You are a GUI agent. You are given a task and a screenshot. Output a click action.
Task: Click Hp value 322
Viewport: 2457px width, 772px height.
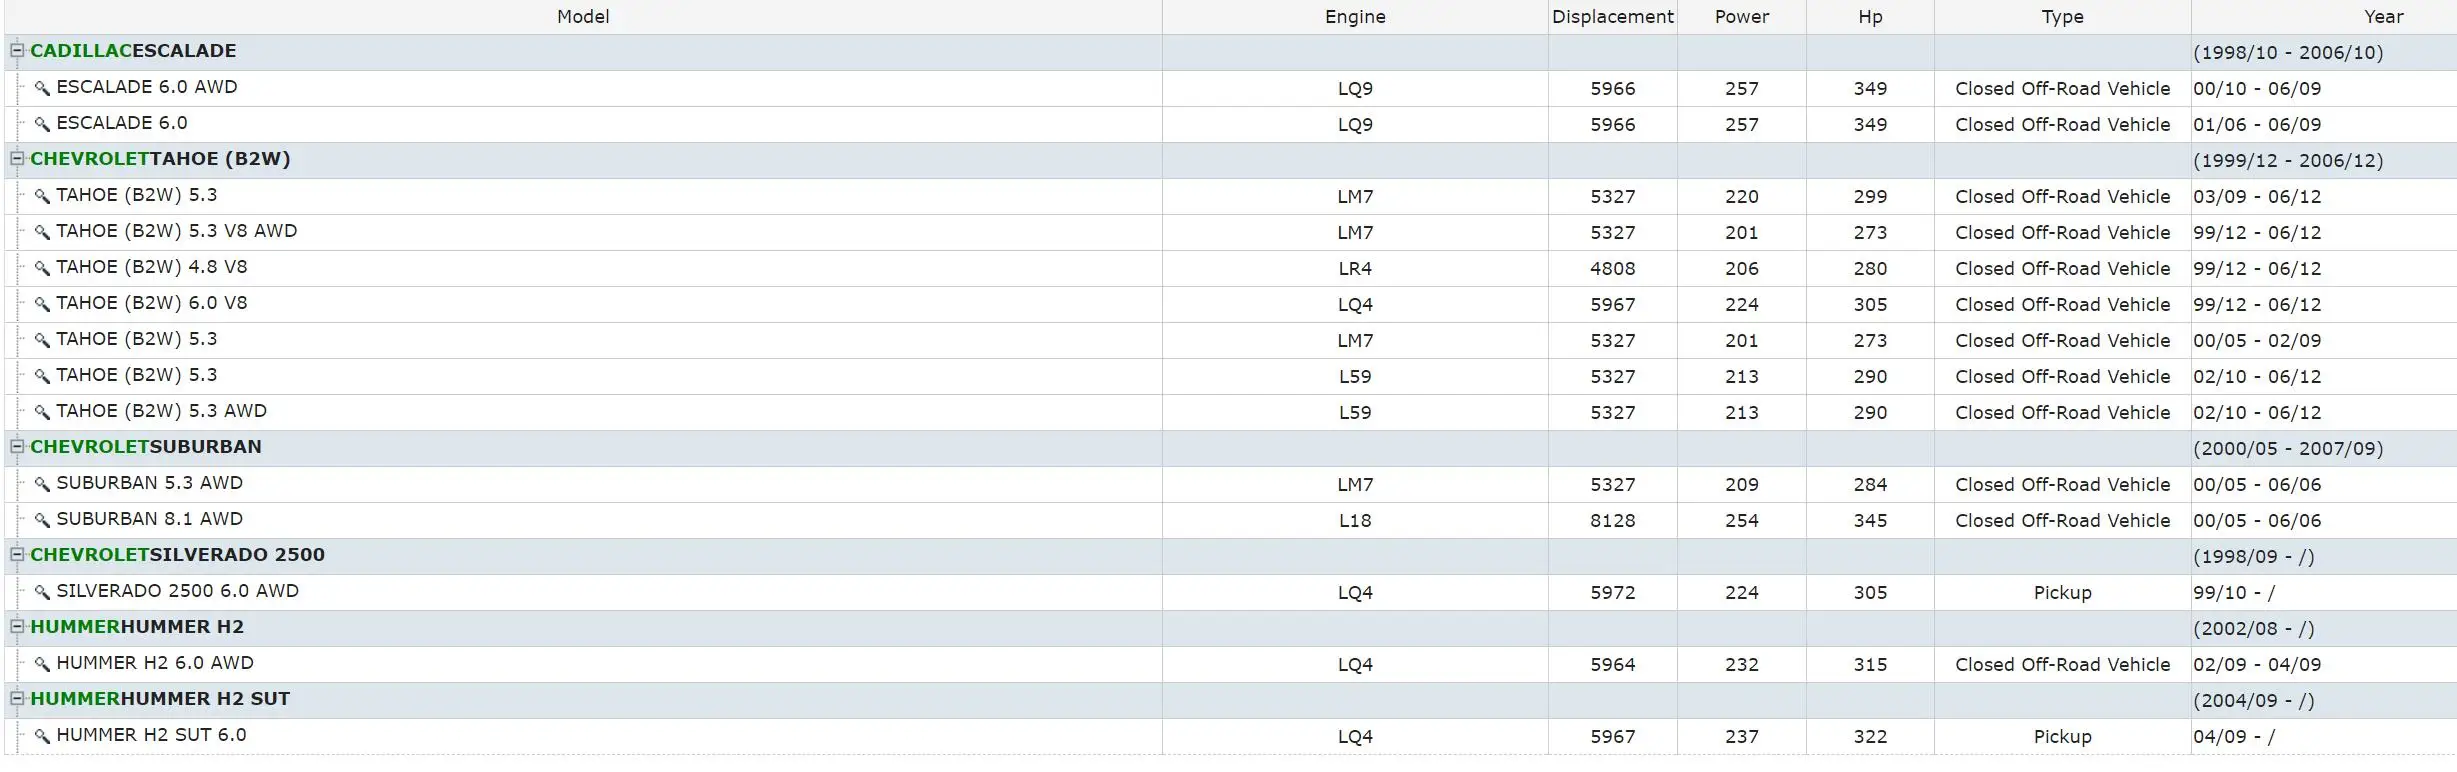(1870, 737)
